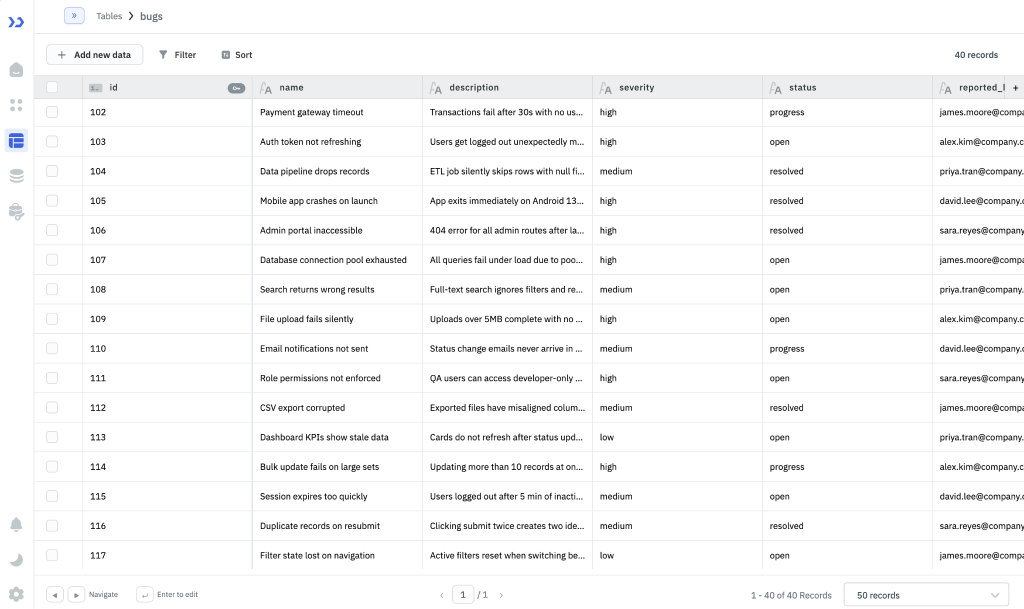1024x609 pixels.
Task: Open the notifications bell icon
Action: pyautogui.click(x=16, y=525)
